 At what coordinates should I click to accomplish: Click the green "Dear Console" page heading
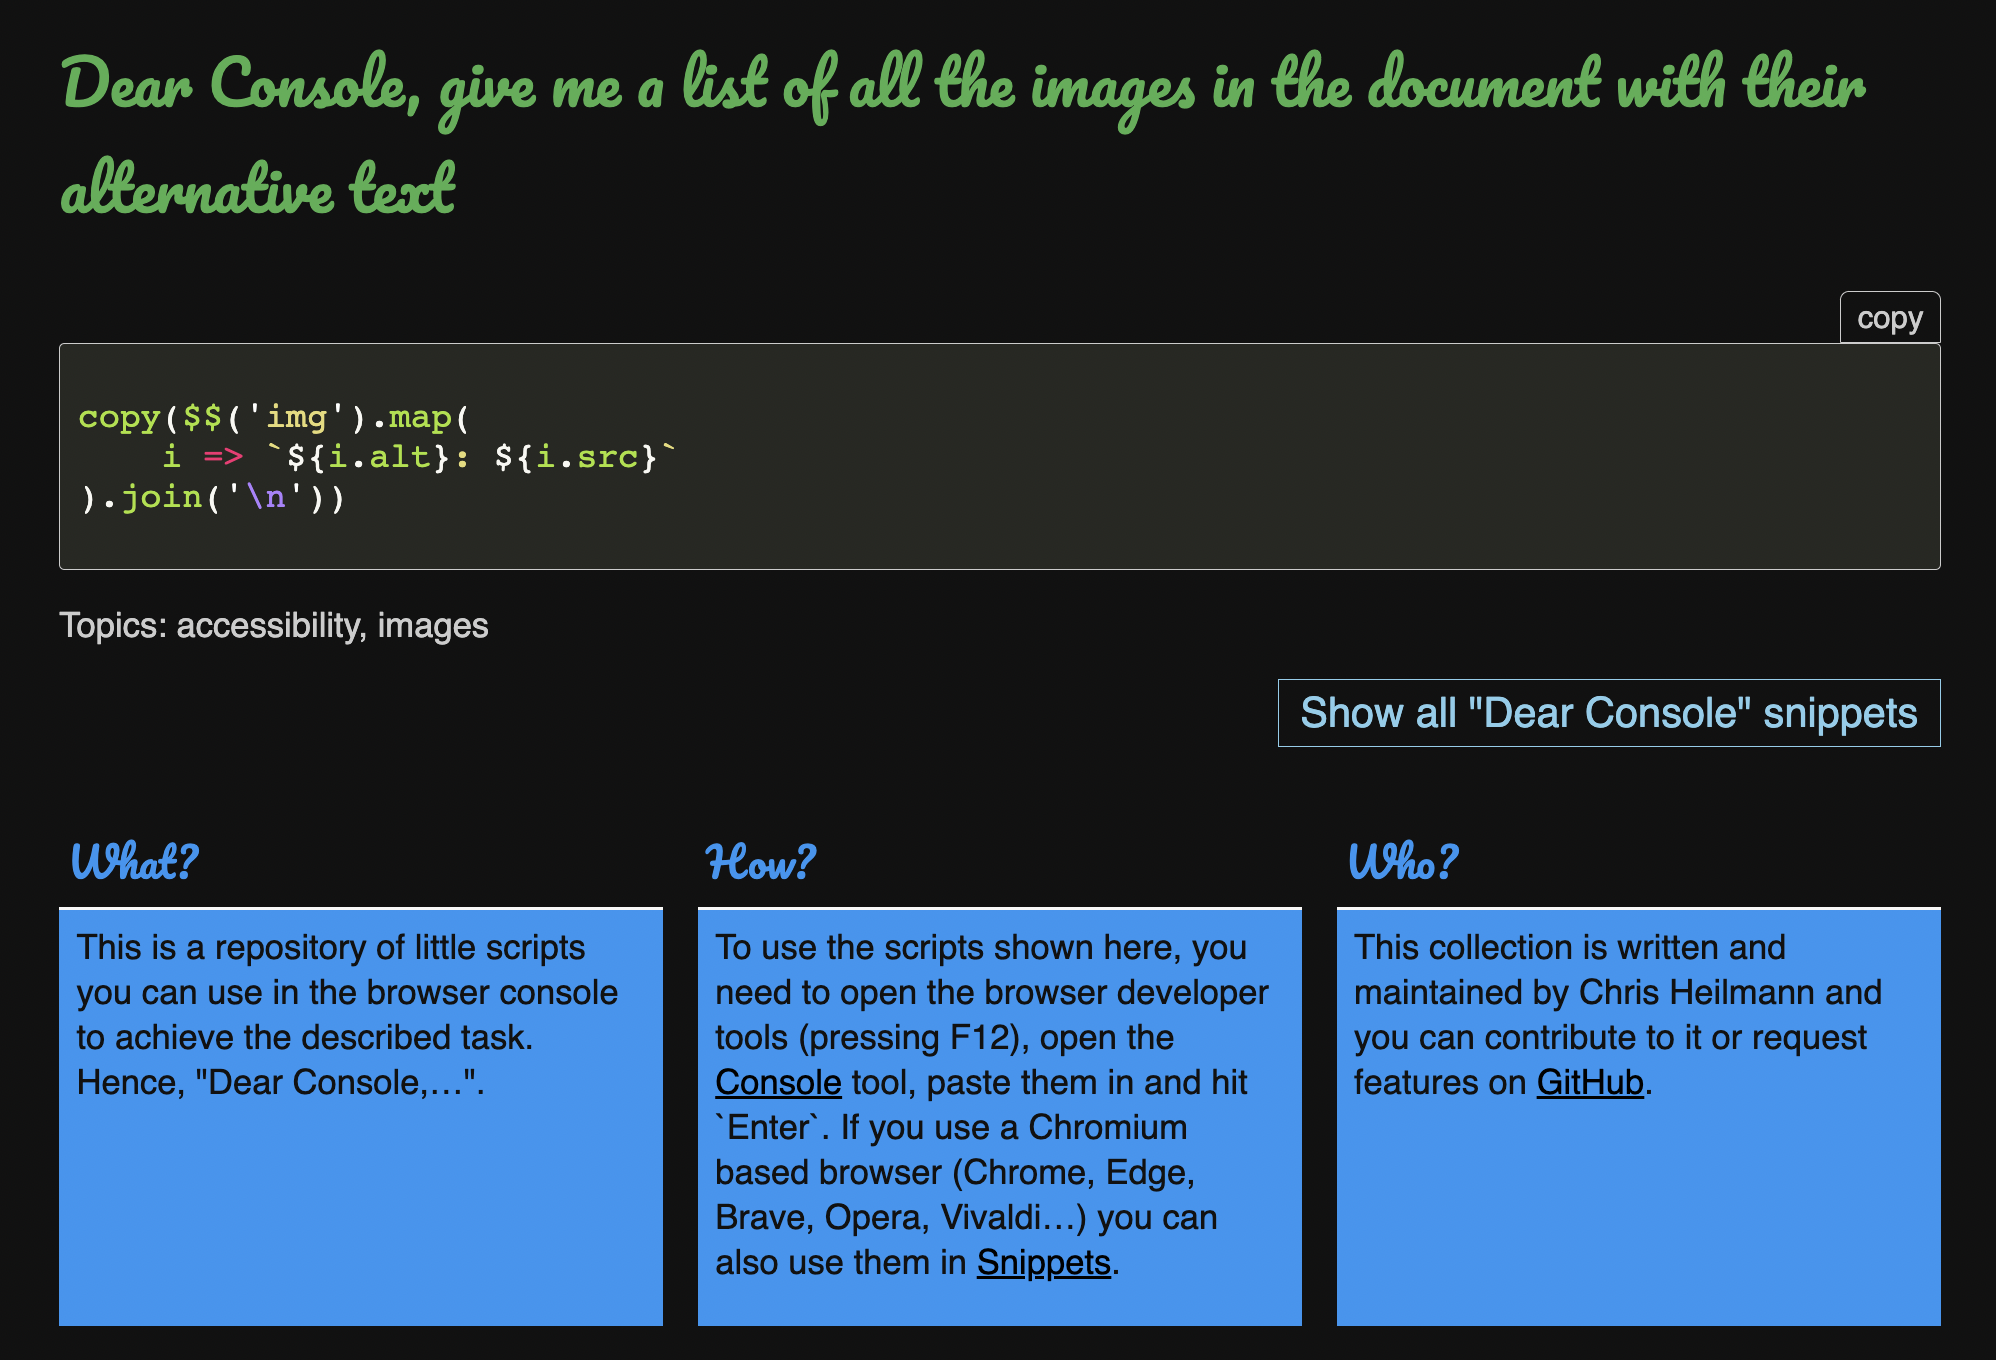[x=960, y=135]
